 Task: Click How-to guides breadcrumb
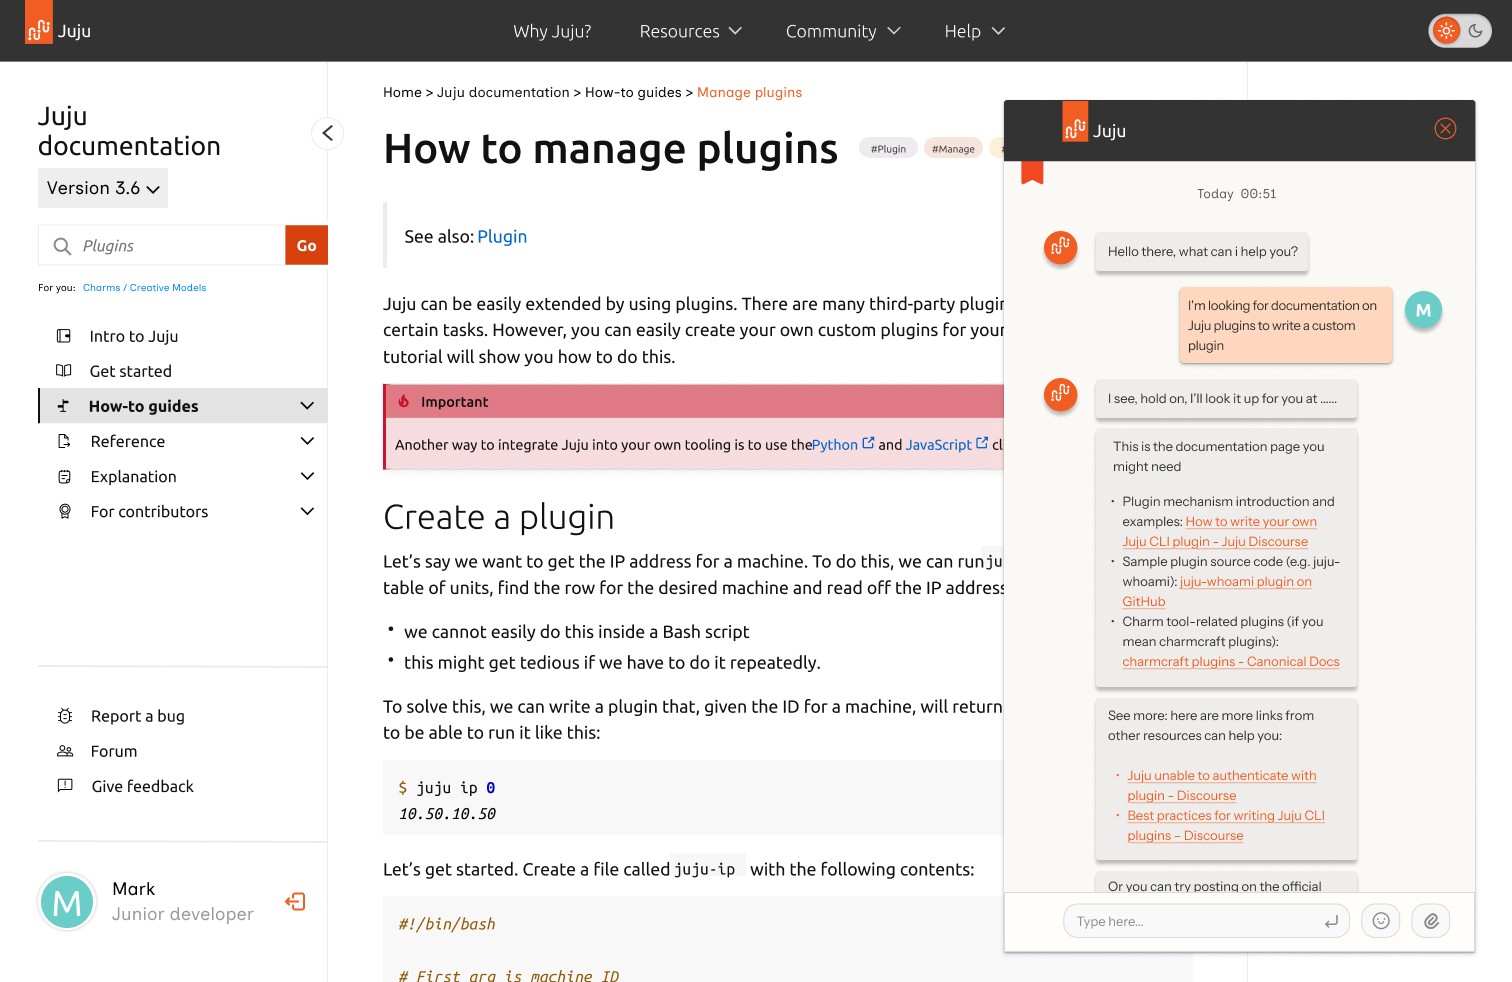pyautogui.click(x=633, y=92)
